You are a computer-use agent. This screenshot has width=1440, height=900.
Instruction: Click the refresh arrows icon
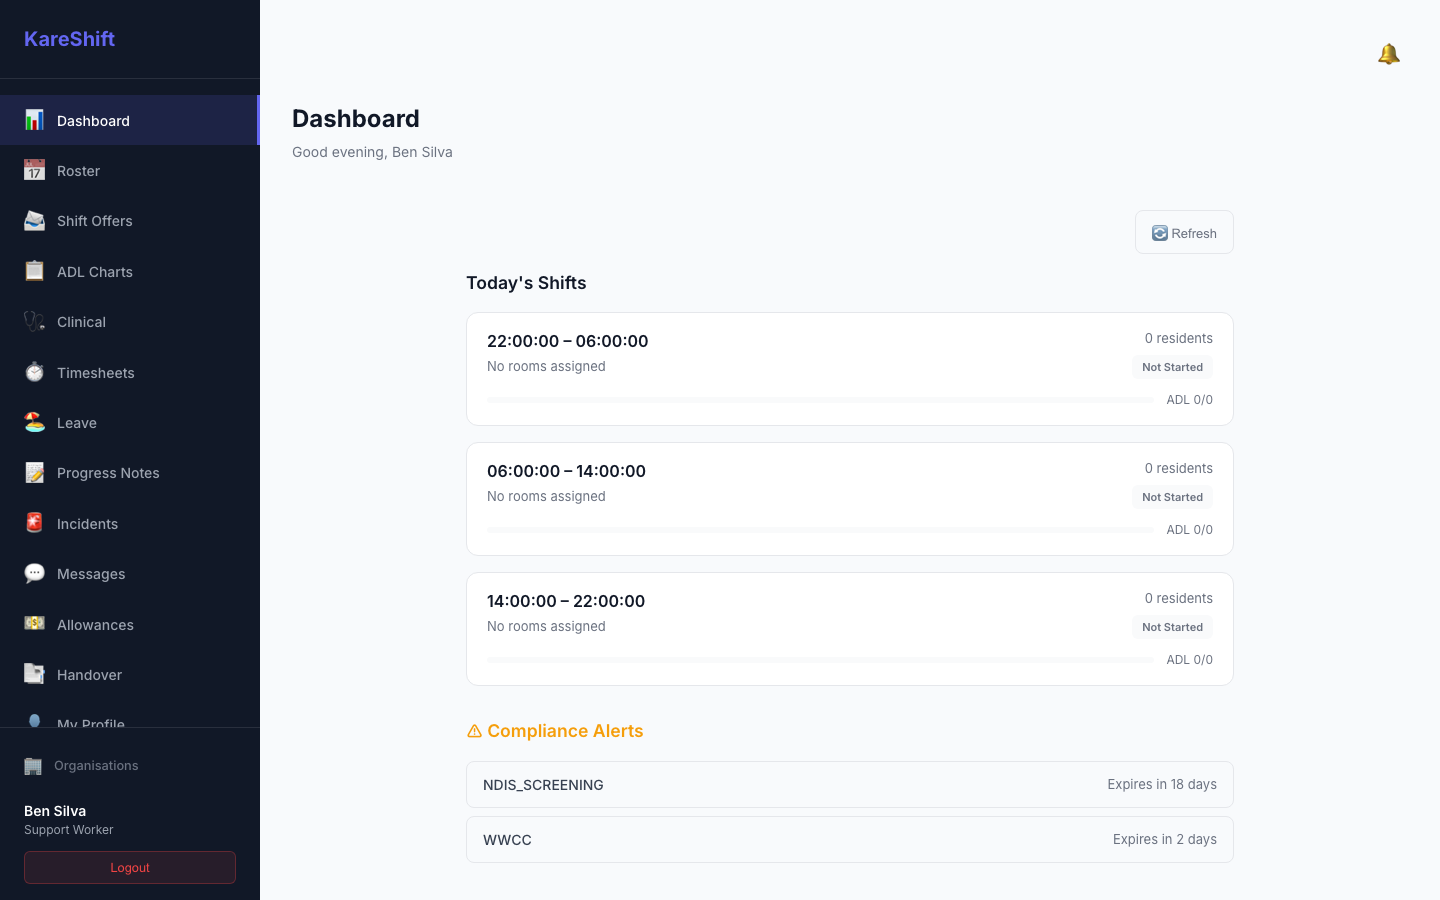(x=1160, y=233)
